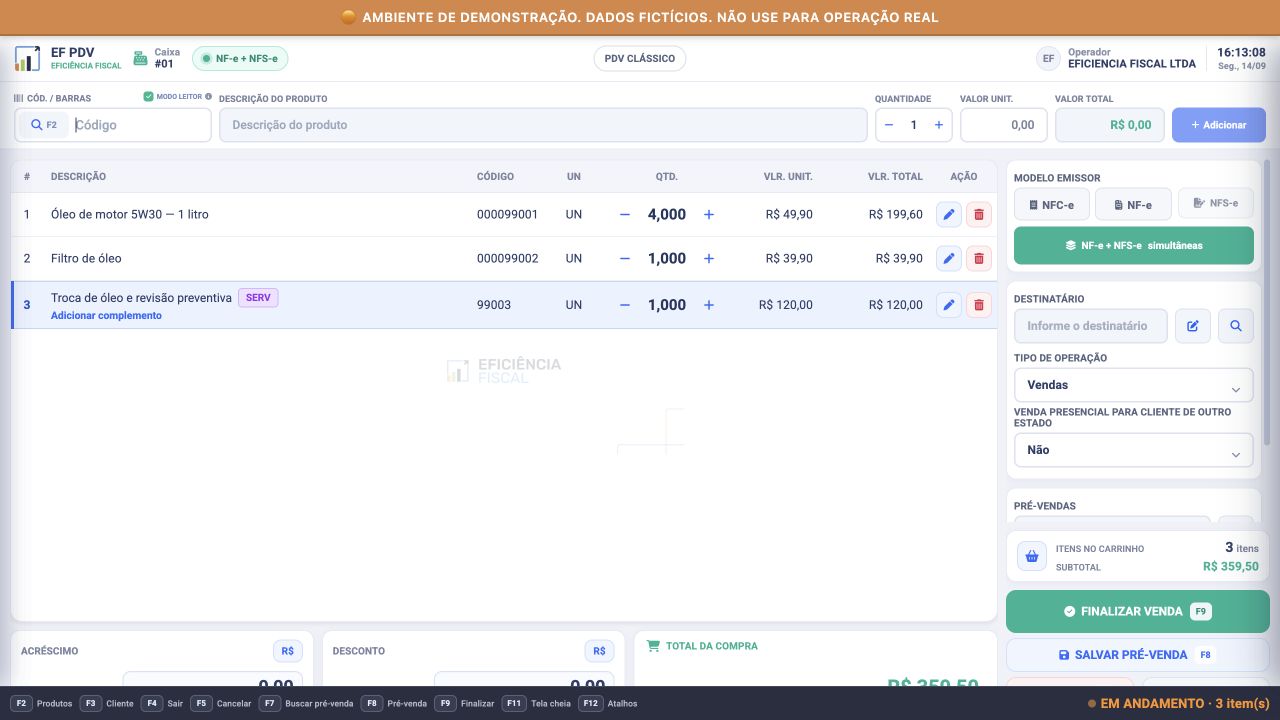Decrease quantity of Óleo de motor 5W30
Image resolution: width=1280 pixels, height=720 pixels.
[x=625, y=214]
